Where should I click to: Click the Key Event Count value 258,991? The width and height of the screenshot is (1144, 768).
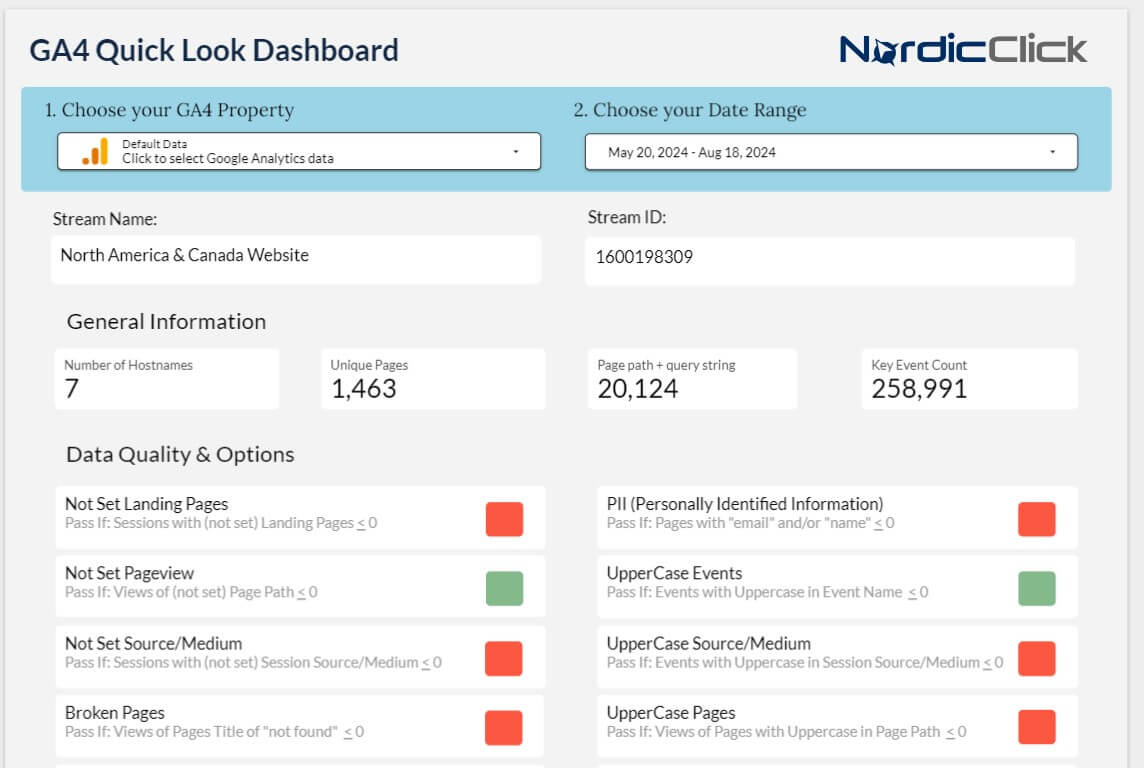click(919, 389)
